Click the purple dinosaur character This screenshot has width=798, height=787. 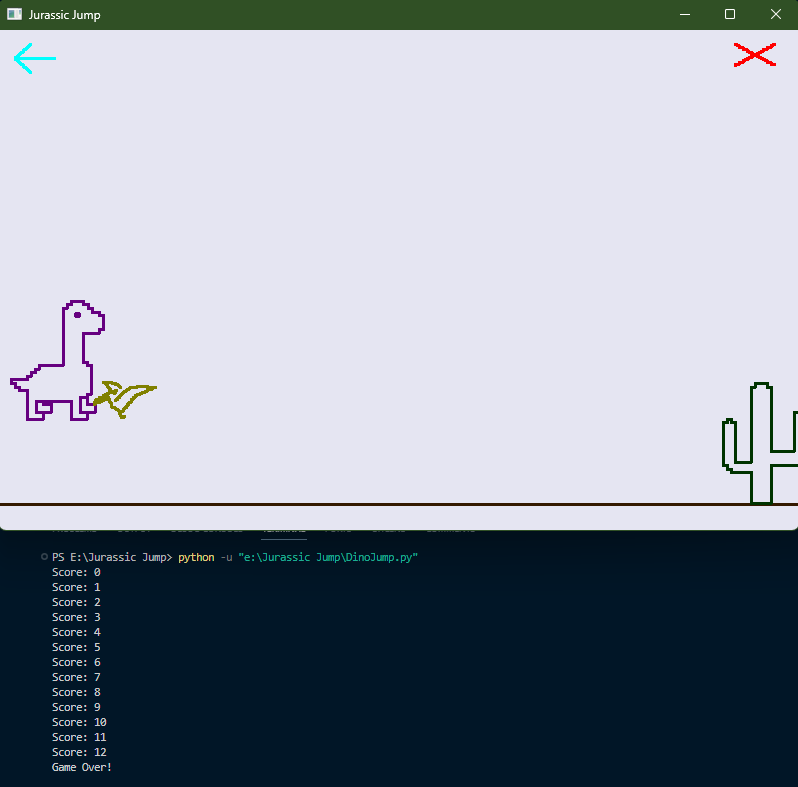coord(58,360)
